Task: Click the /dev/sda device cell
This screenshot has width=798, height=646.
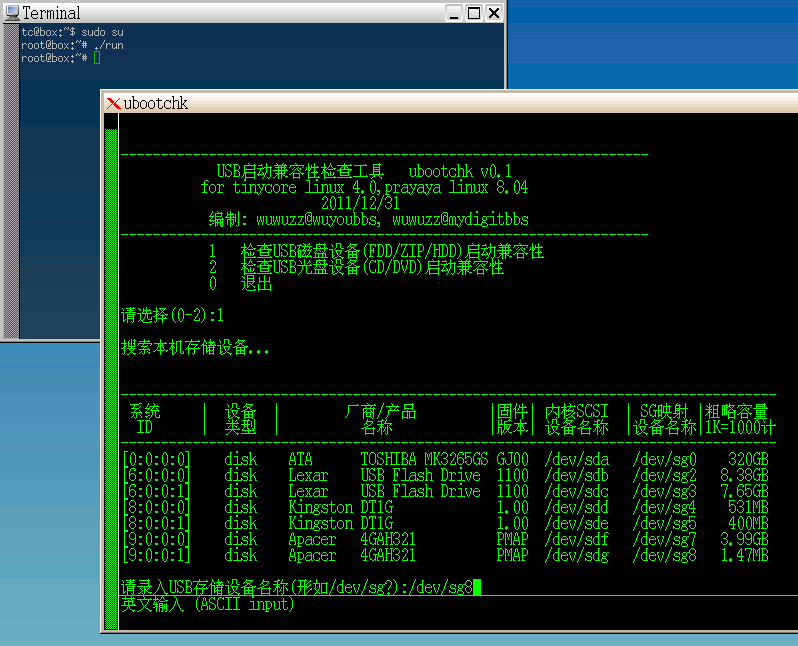Action: pyautogui.click(x=577, y=459)
